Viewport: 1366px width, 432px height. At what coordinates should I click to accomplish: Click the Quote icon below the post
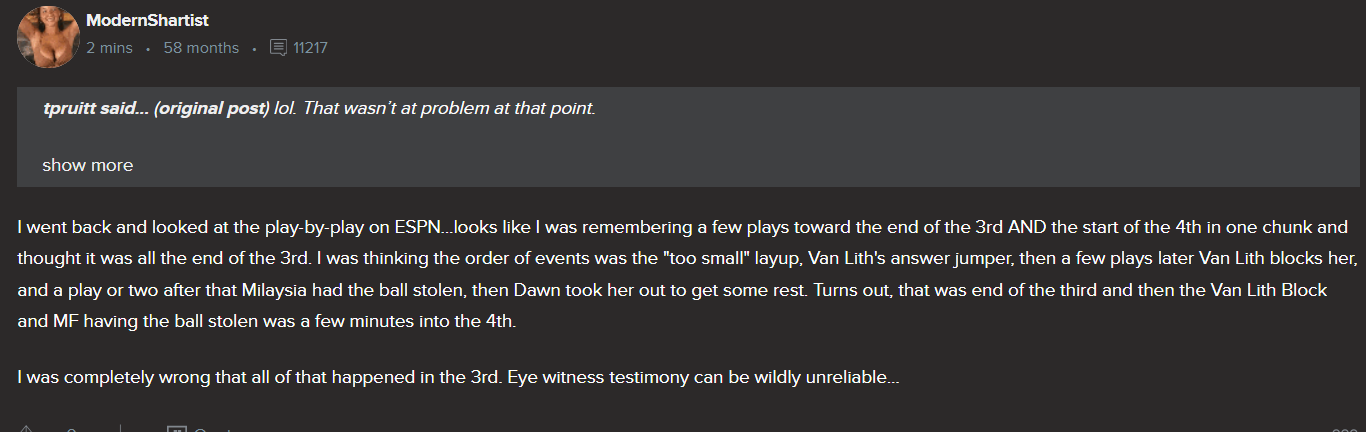click(x=177, y=430)
